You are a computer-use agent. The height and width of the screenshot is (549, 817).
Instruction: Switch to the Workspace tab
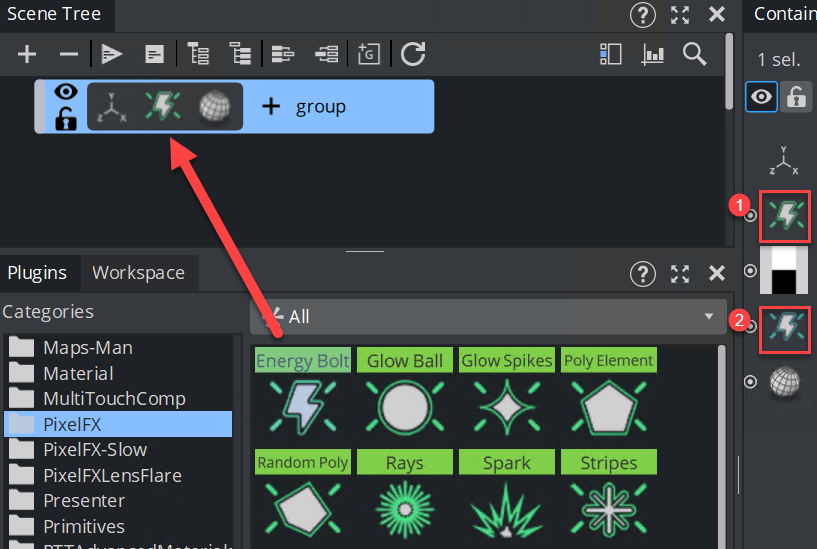point(138,272)
